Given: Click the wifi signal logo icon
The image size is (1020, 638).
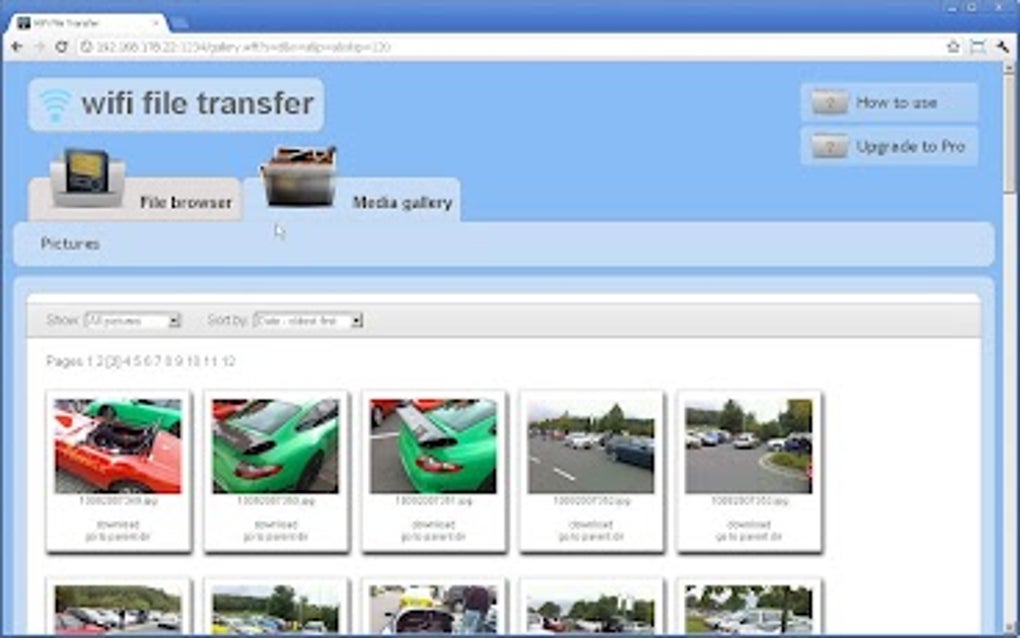Looking at the screenshot, I should click(55, 105).
